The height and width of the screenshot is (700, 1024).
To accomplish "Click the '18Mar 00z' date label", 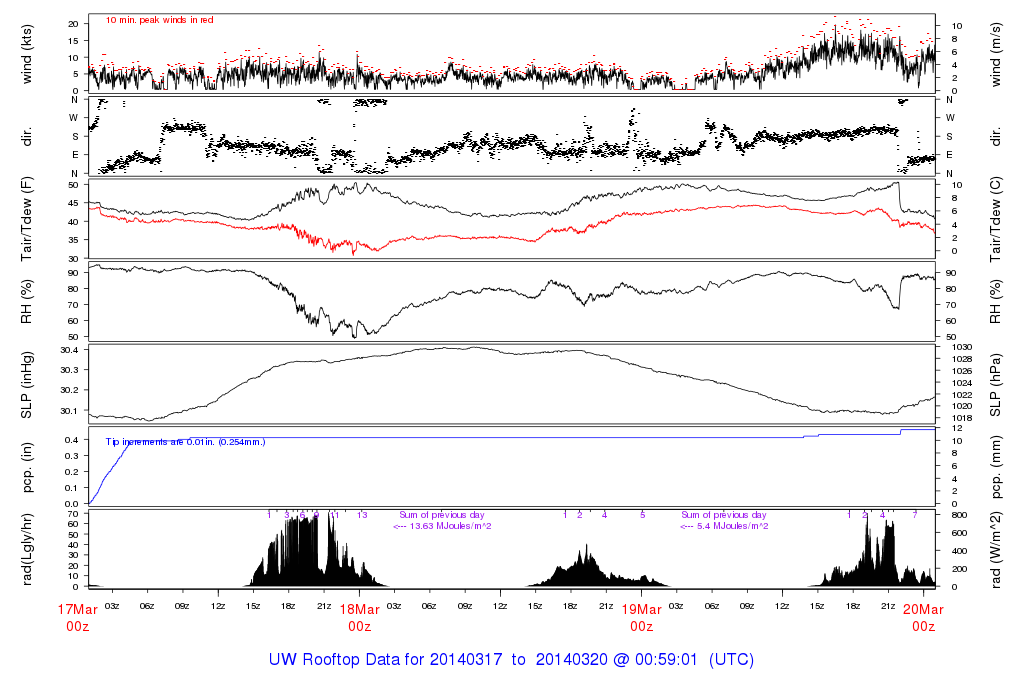I will coord(360,618).
